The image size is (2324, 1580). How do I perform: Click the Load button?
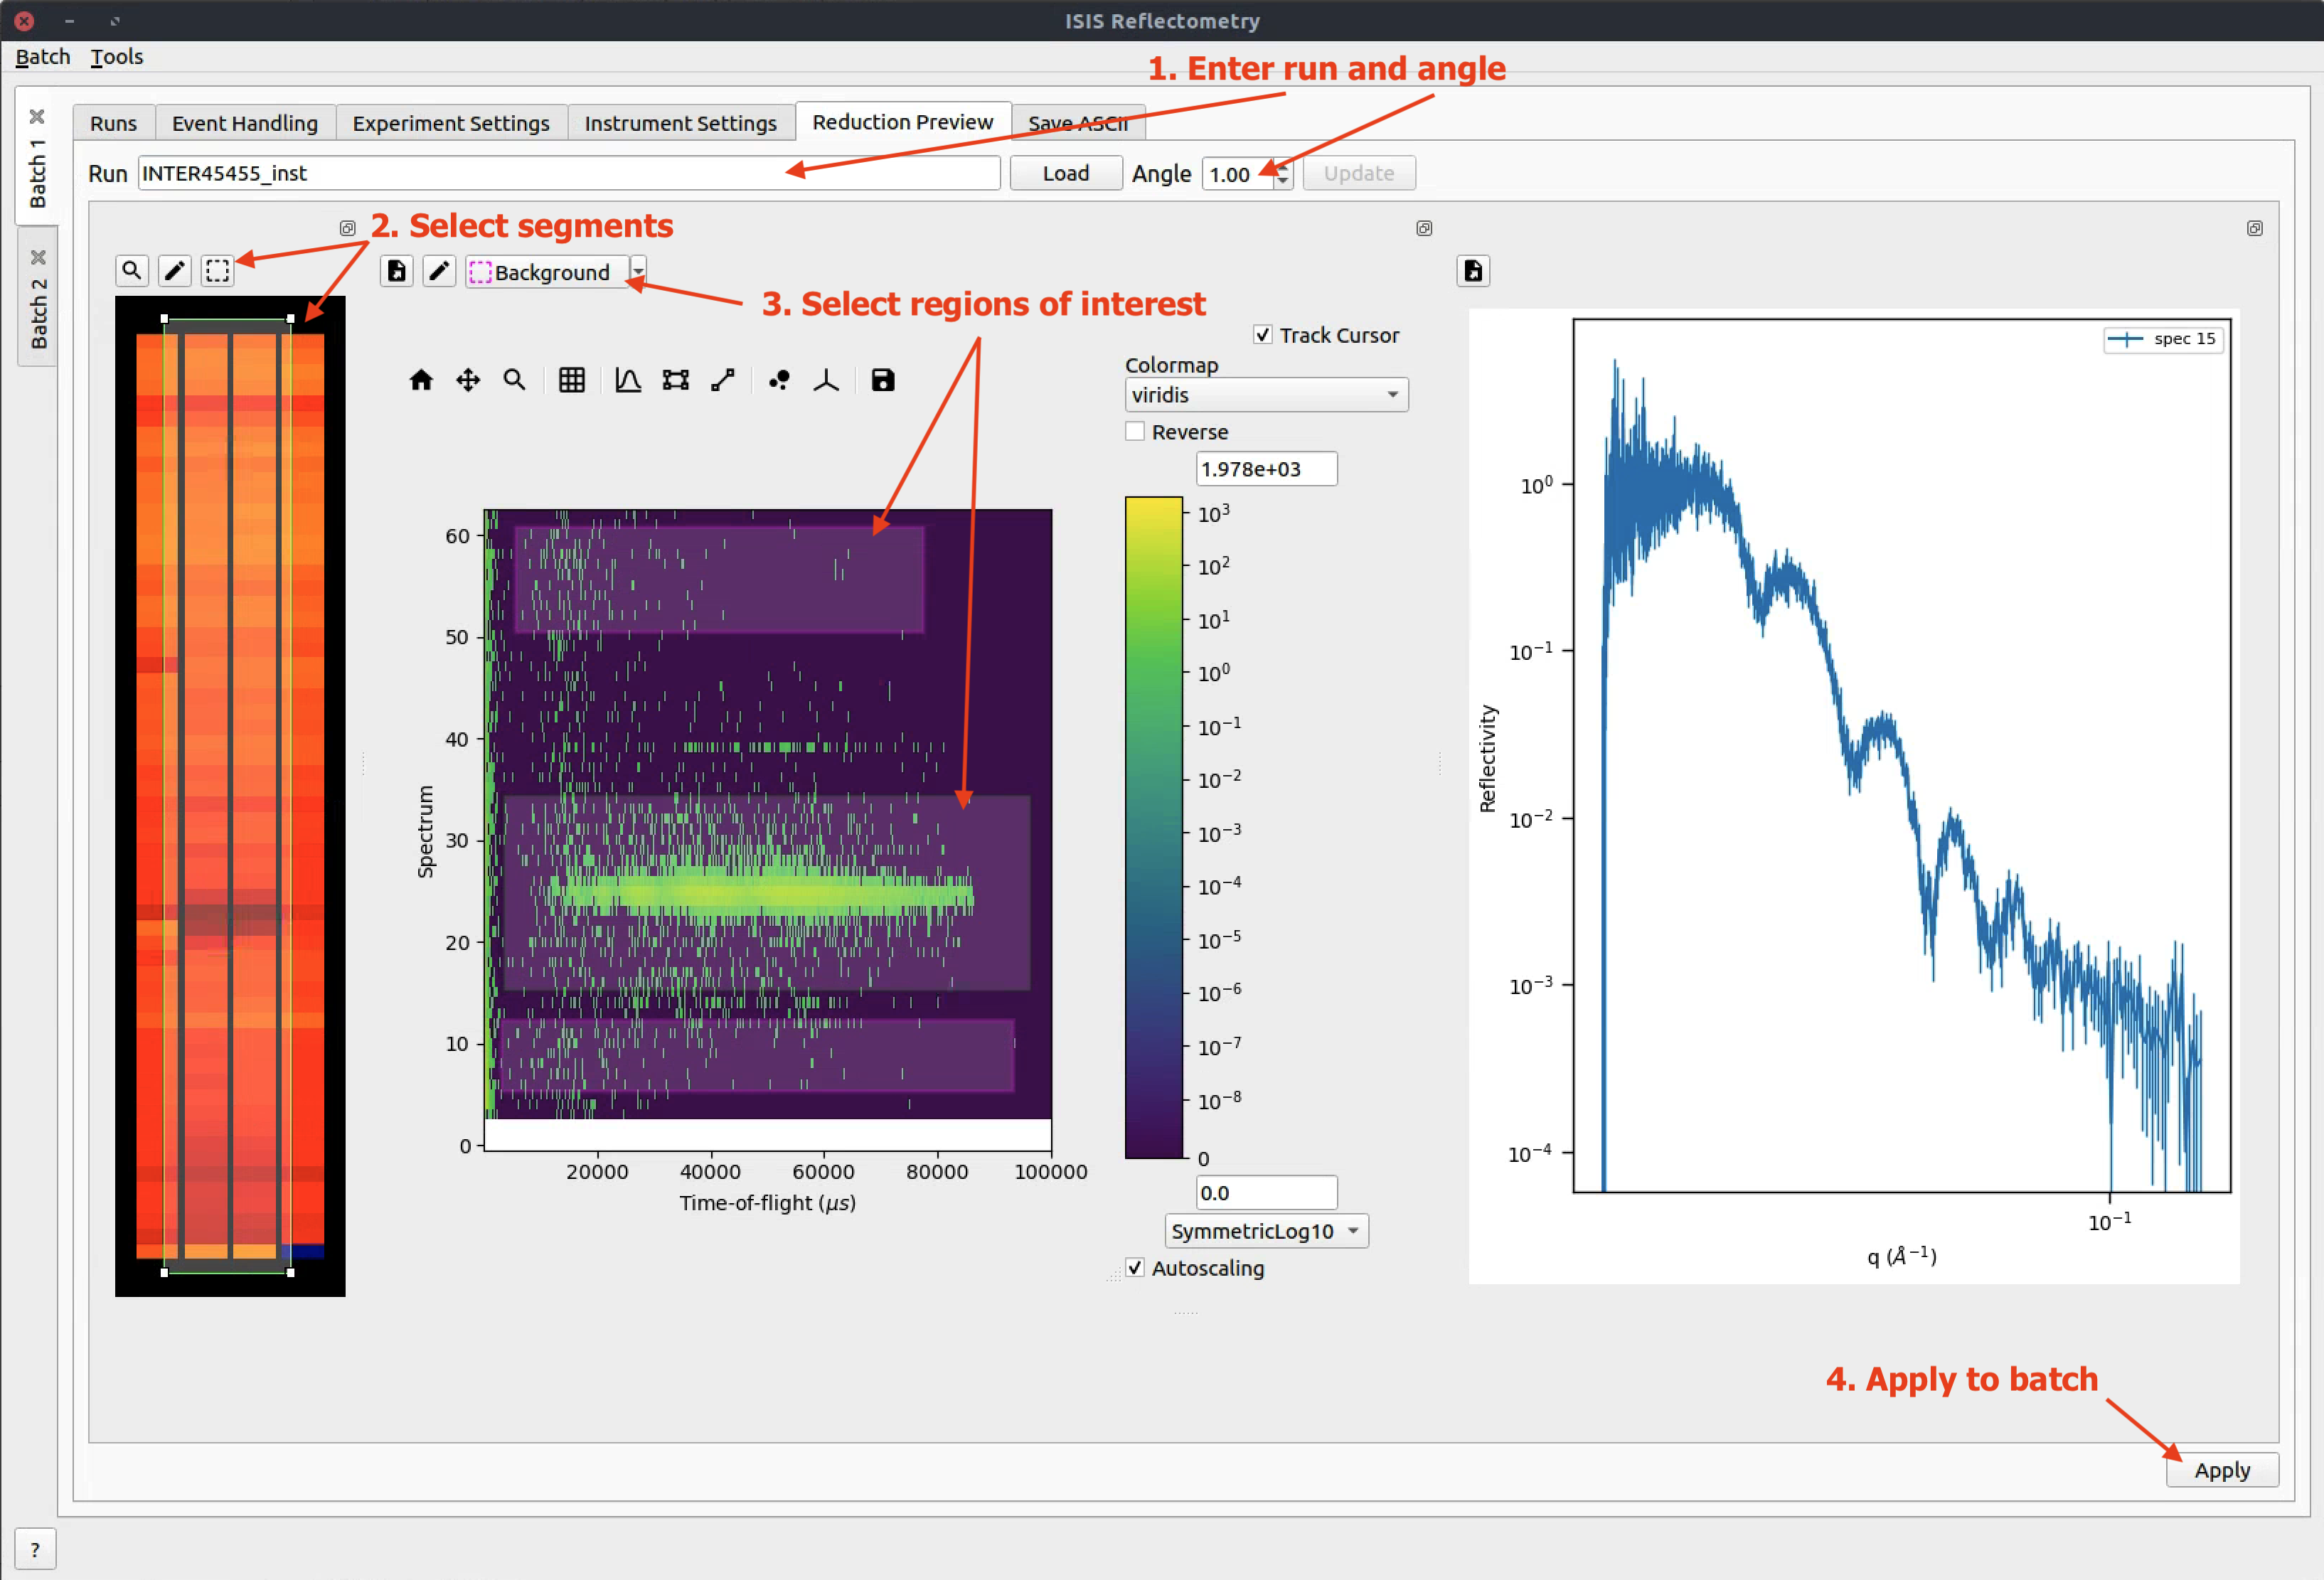pos(1065,173)
